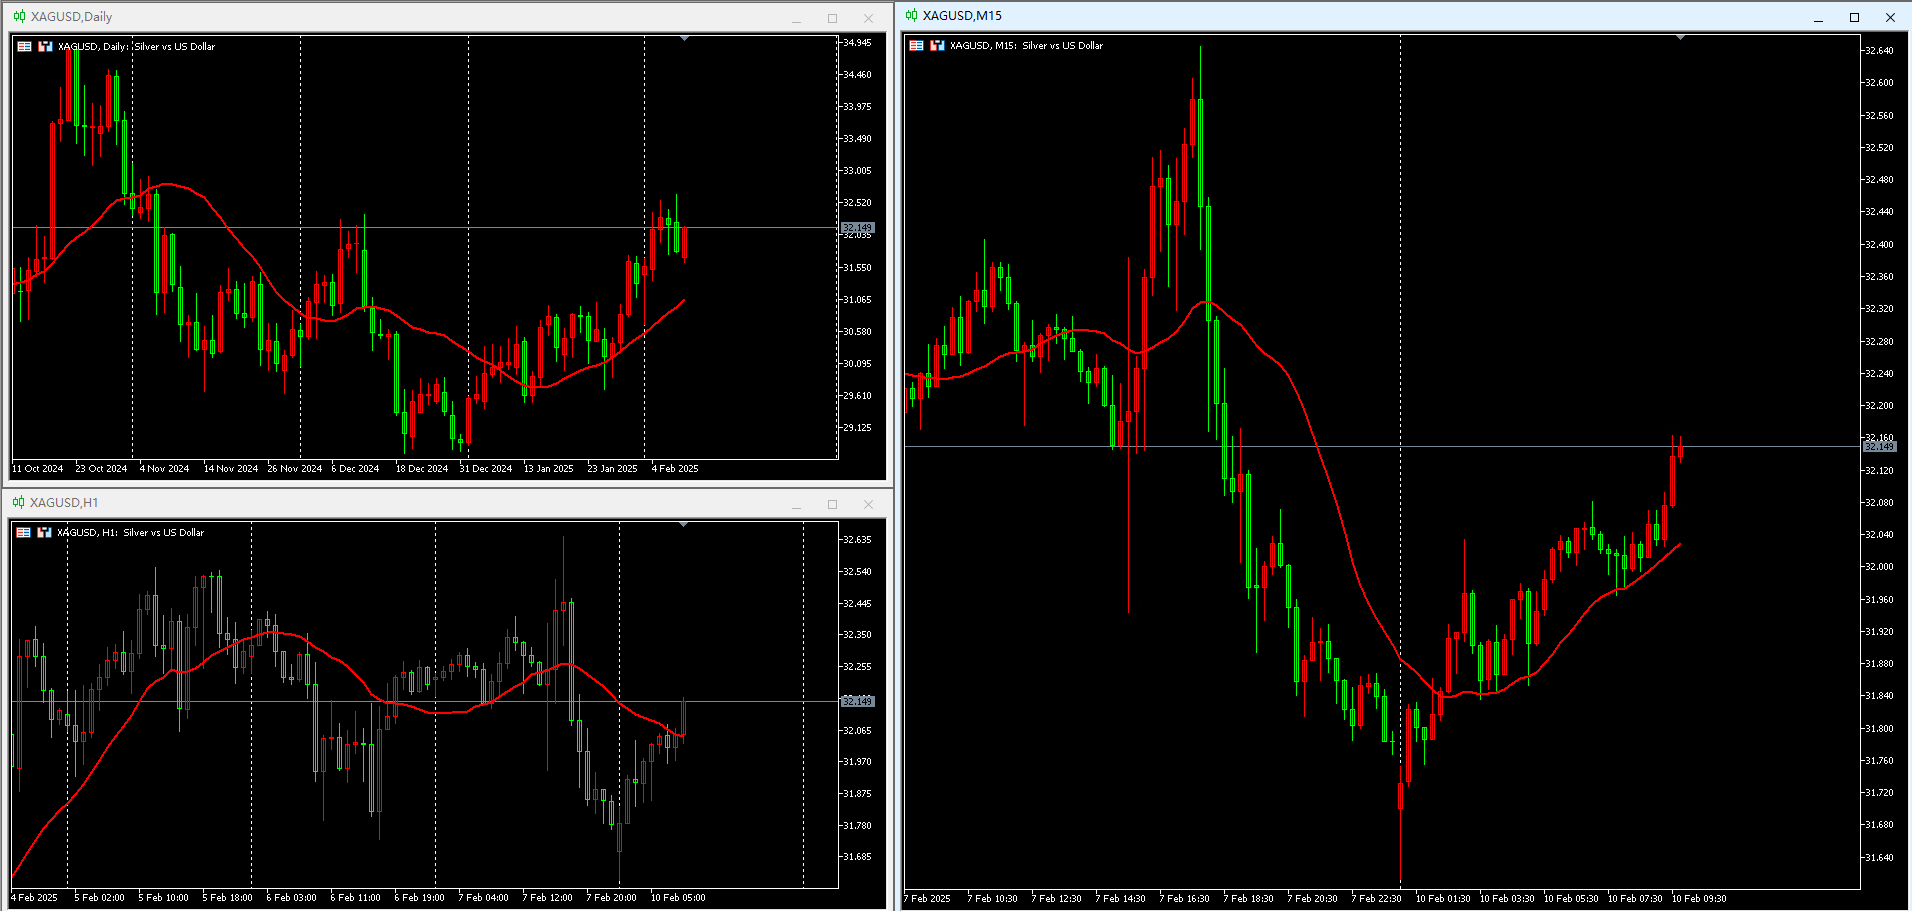Click 32.640 on M15 price scale
Image resolution: width=1912 pixels, height=911 pixels.
pos(1879,50)
